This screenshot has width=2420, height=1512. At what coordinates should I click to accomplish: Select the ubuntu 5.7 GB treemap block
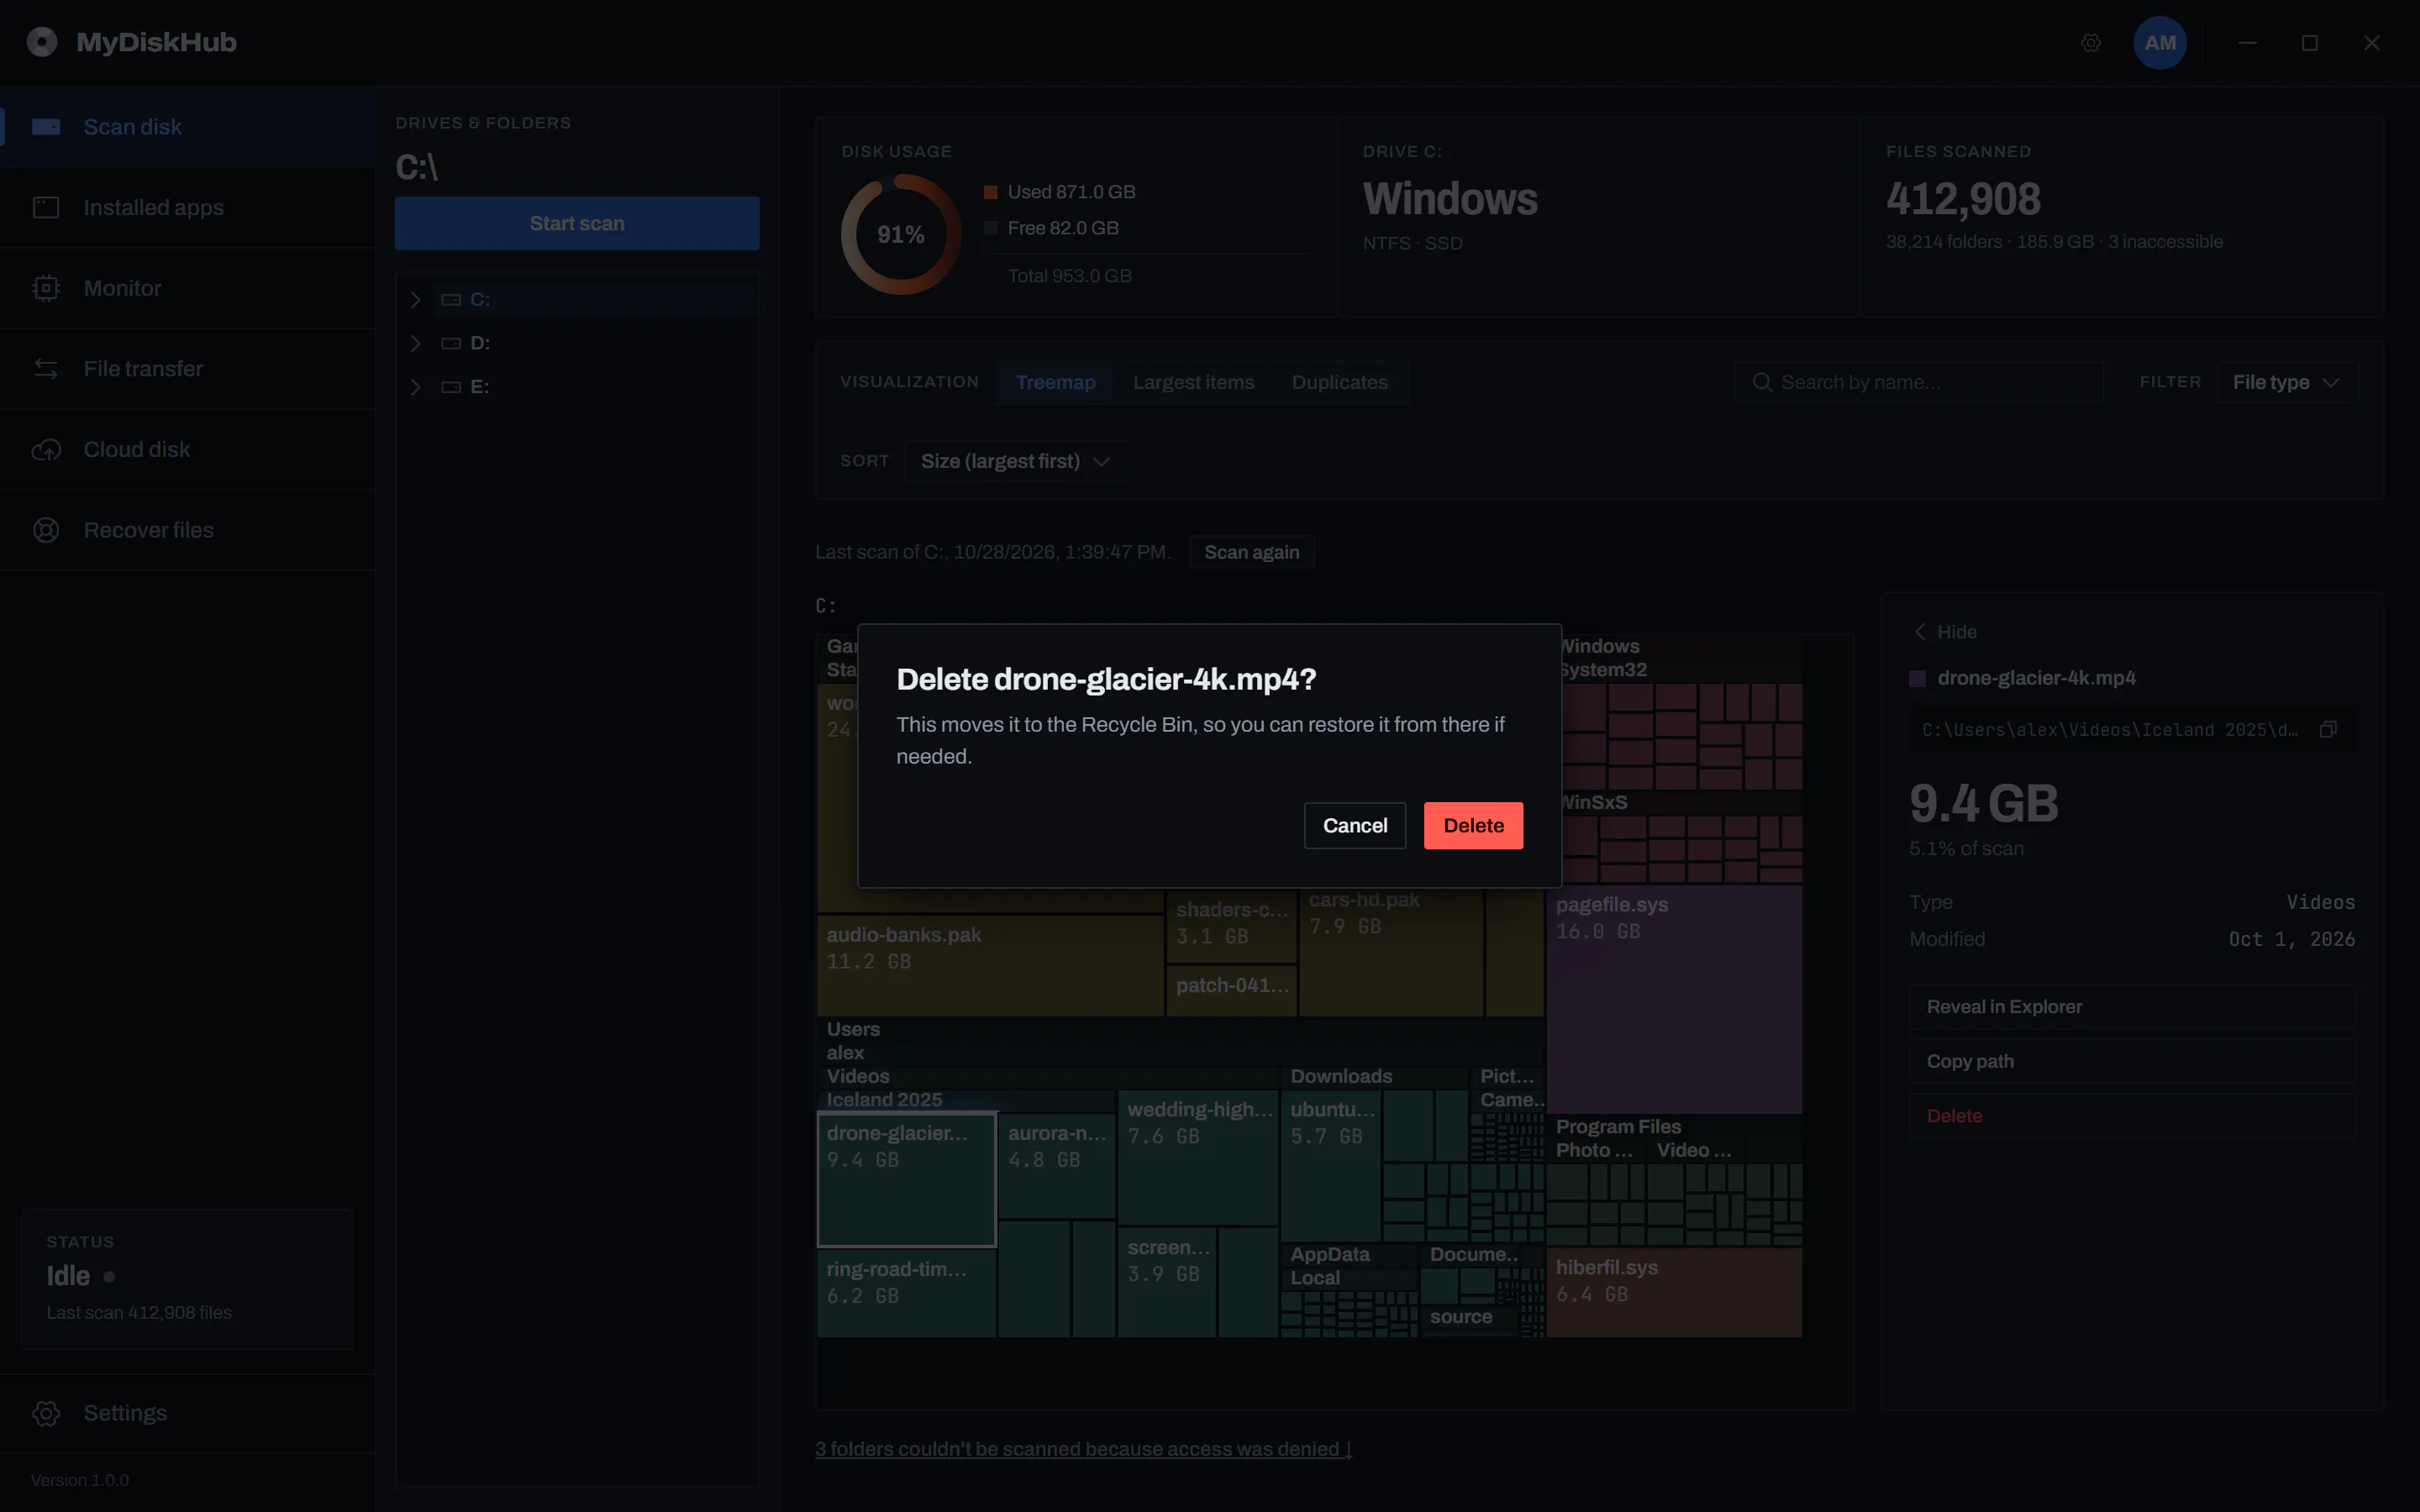1331,1166
